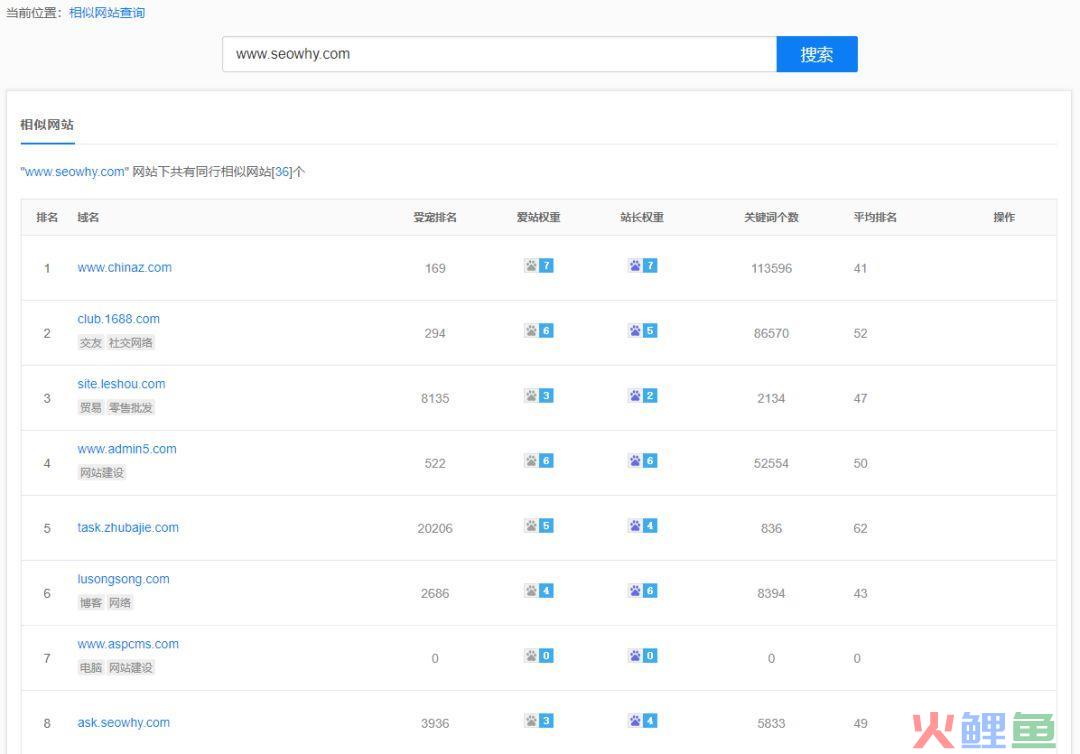Open the club.1688.com domain link

point(118,319)
